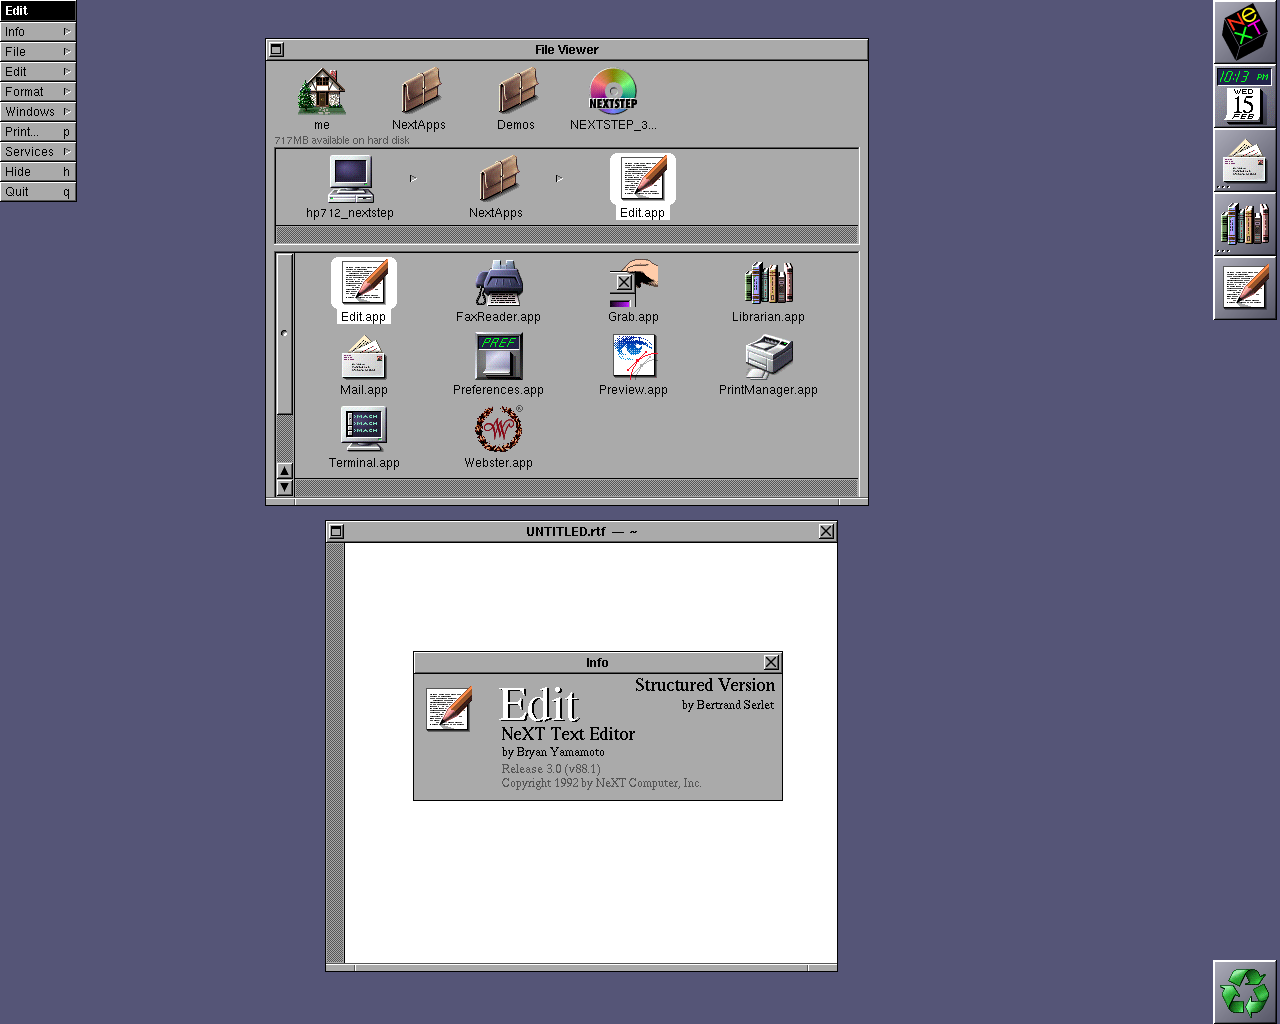Choose Hide from the Edit menu
The image size is (1280, 1024).
(38, 172)
